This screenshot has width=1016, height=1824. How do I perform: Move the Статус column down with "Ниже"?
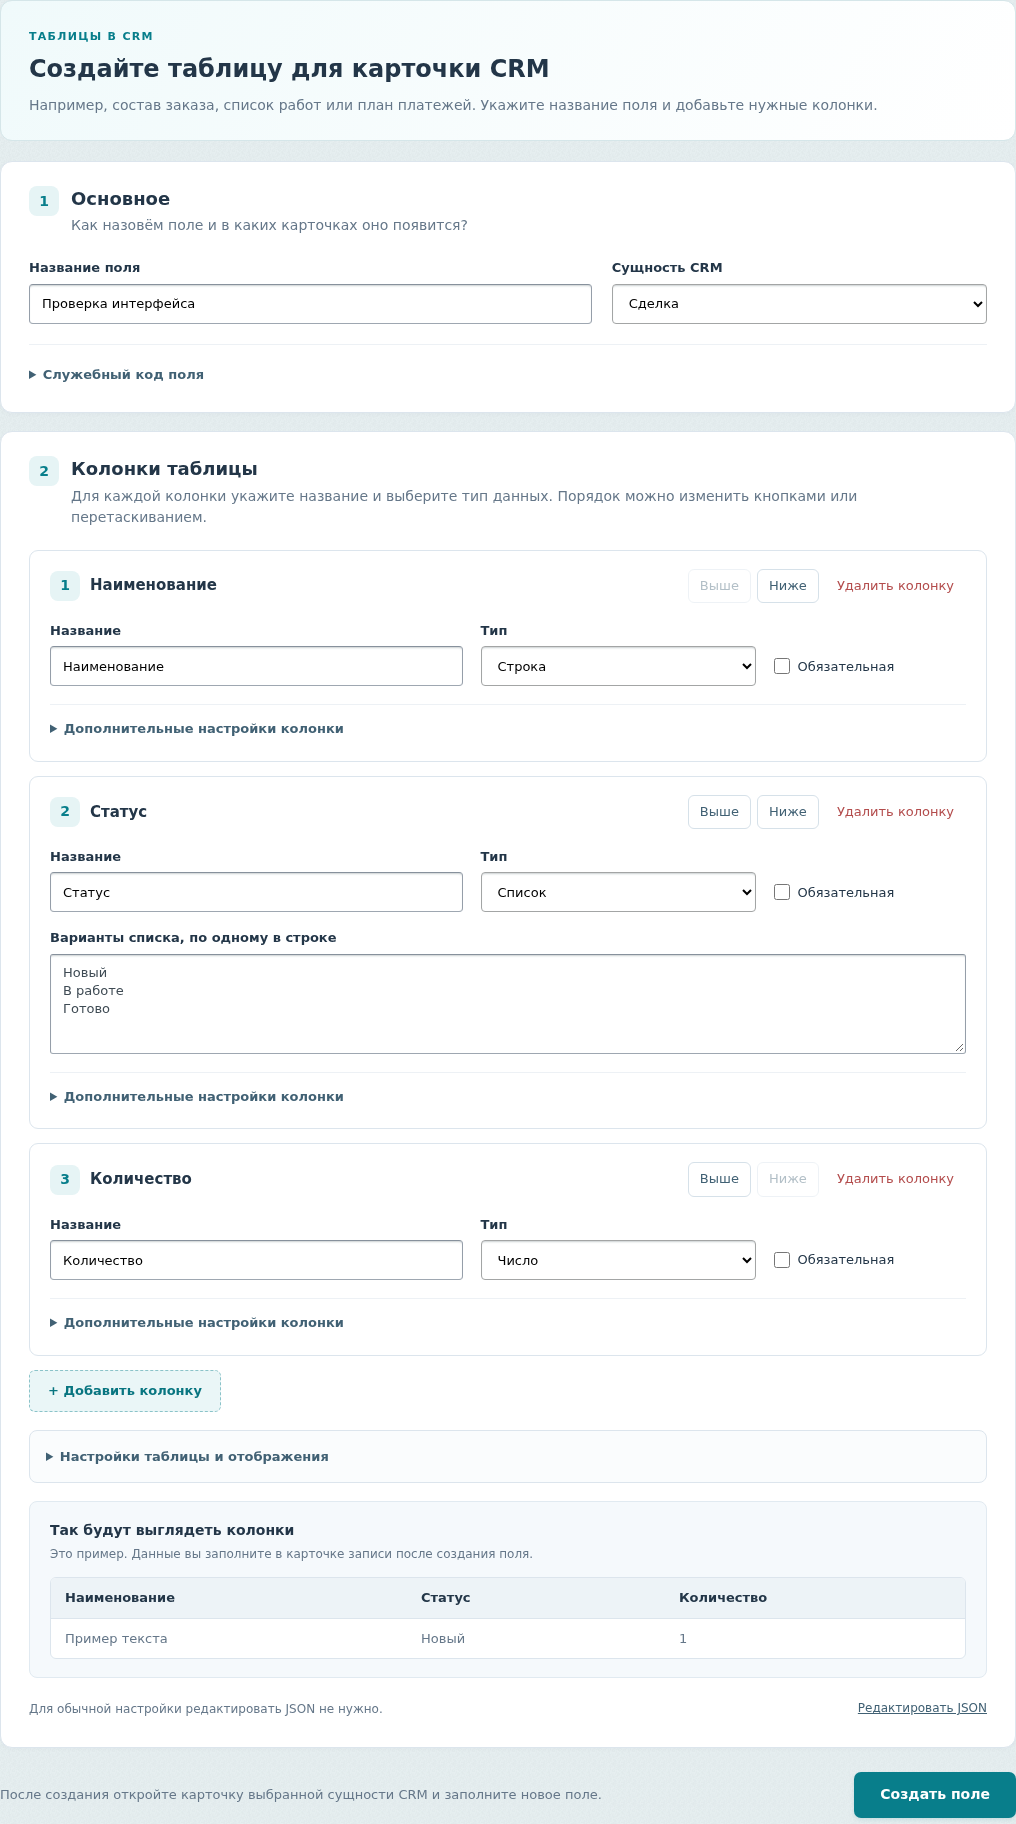point(788,812)
